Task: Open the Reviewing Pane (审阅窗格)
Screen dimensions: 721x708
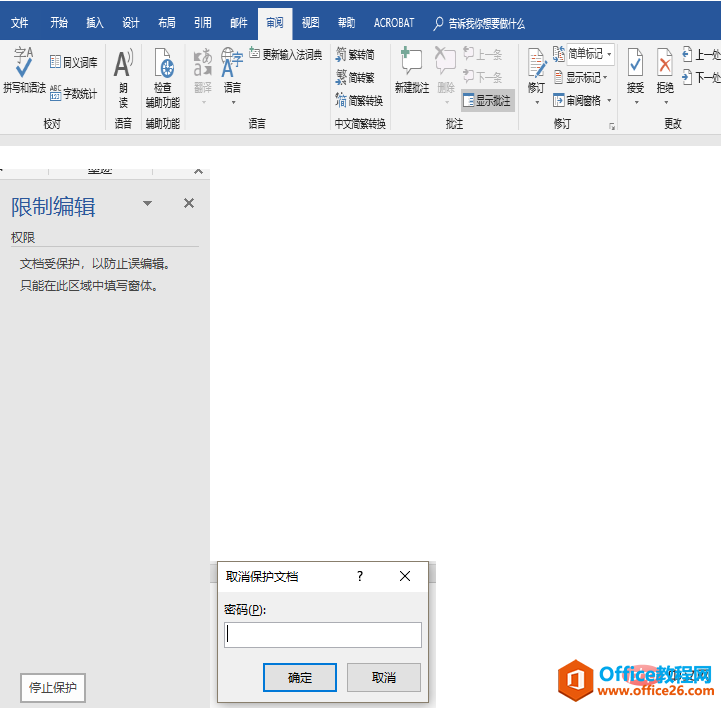Action: [578, 100]
